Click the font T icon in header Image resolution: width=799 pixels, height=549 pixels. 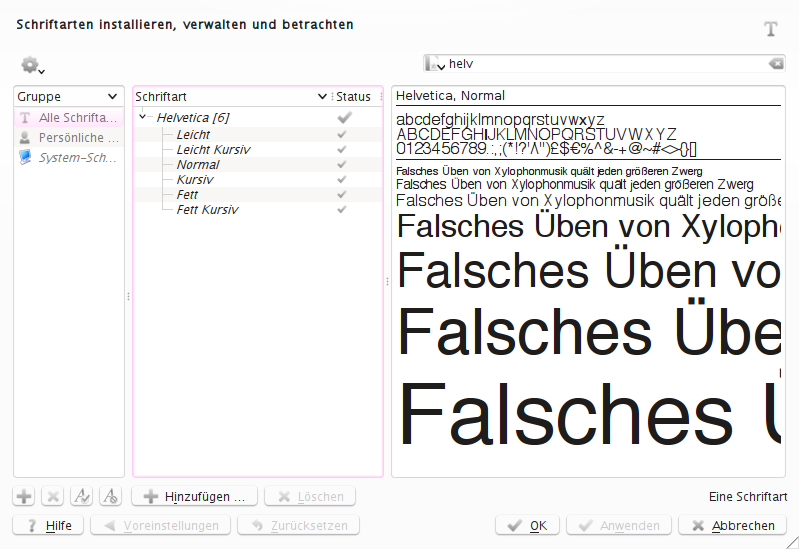(771, 29)
